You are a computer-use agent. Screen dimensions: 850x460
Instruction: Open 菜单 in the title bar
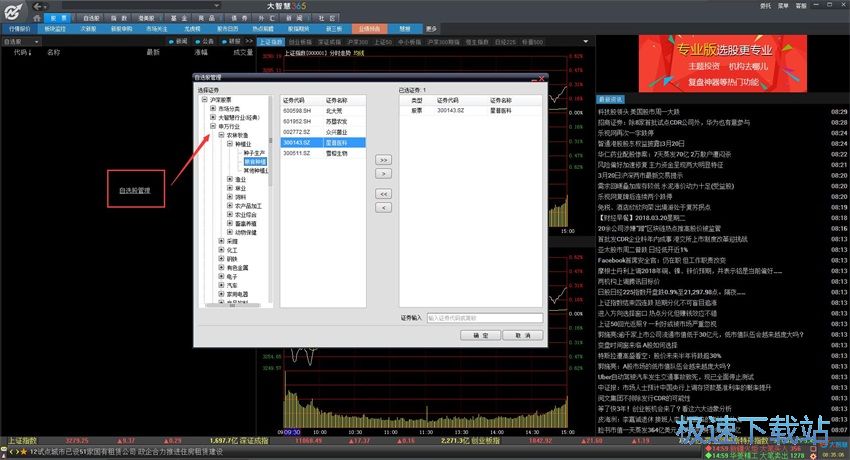pos(783,6)
